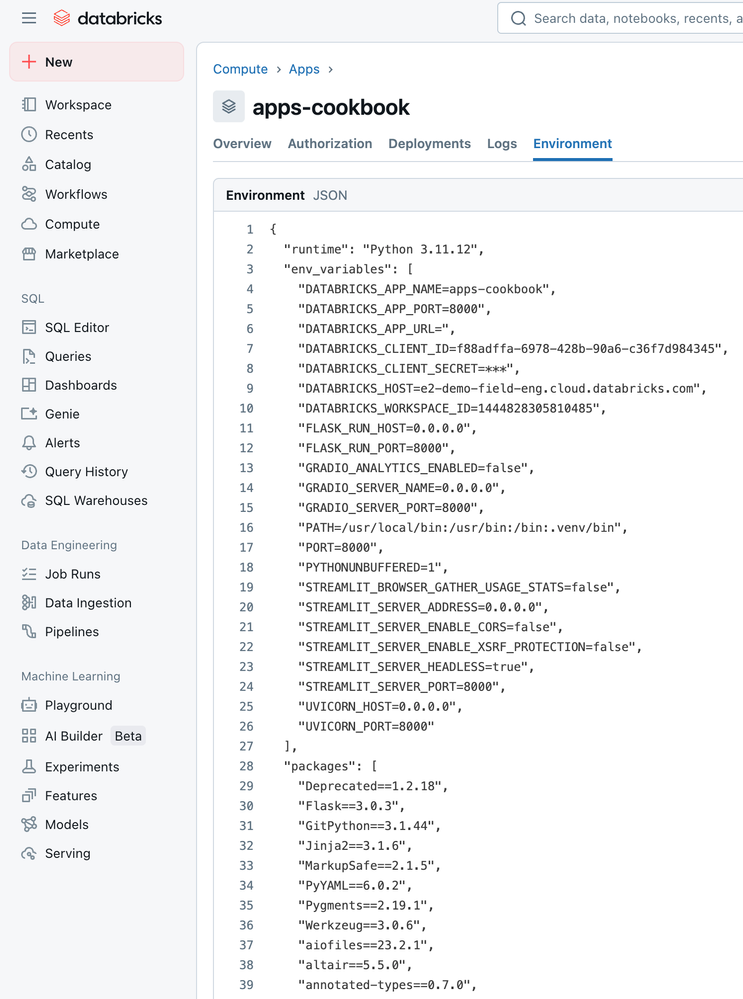Create a new item with New button

(x=97, y=62)
